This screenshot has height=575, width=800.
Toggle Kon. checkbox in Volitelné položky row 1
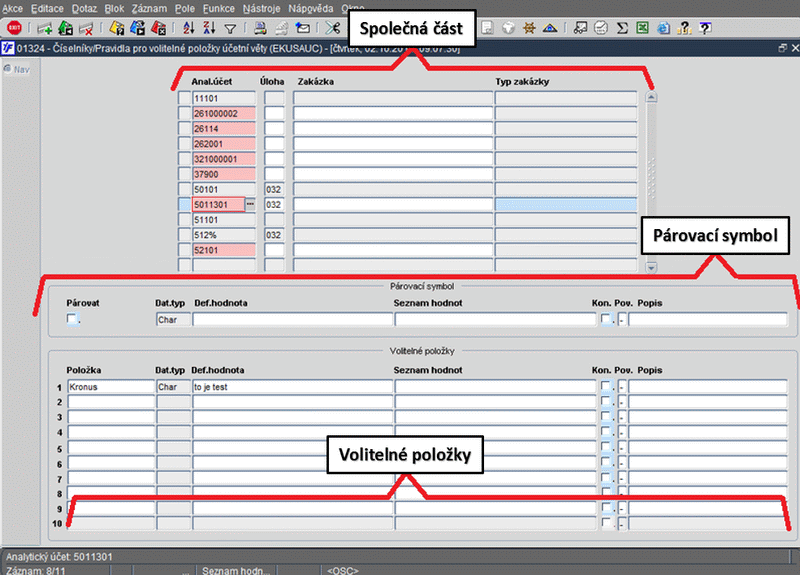[x=606, y=386]
